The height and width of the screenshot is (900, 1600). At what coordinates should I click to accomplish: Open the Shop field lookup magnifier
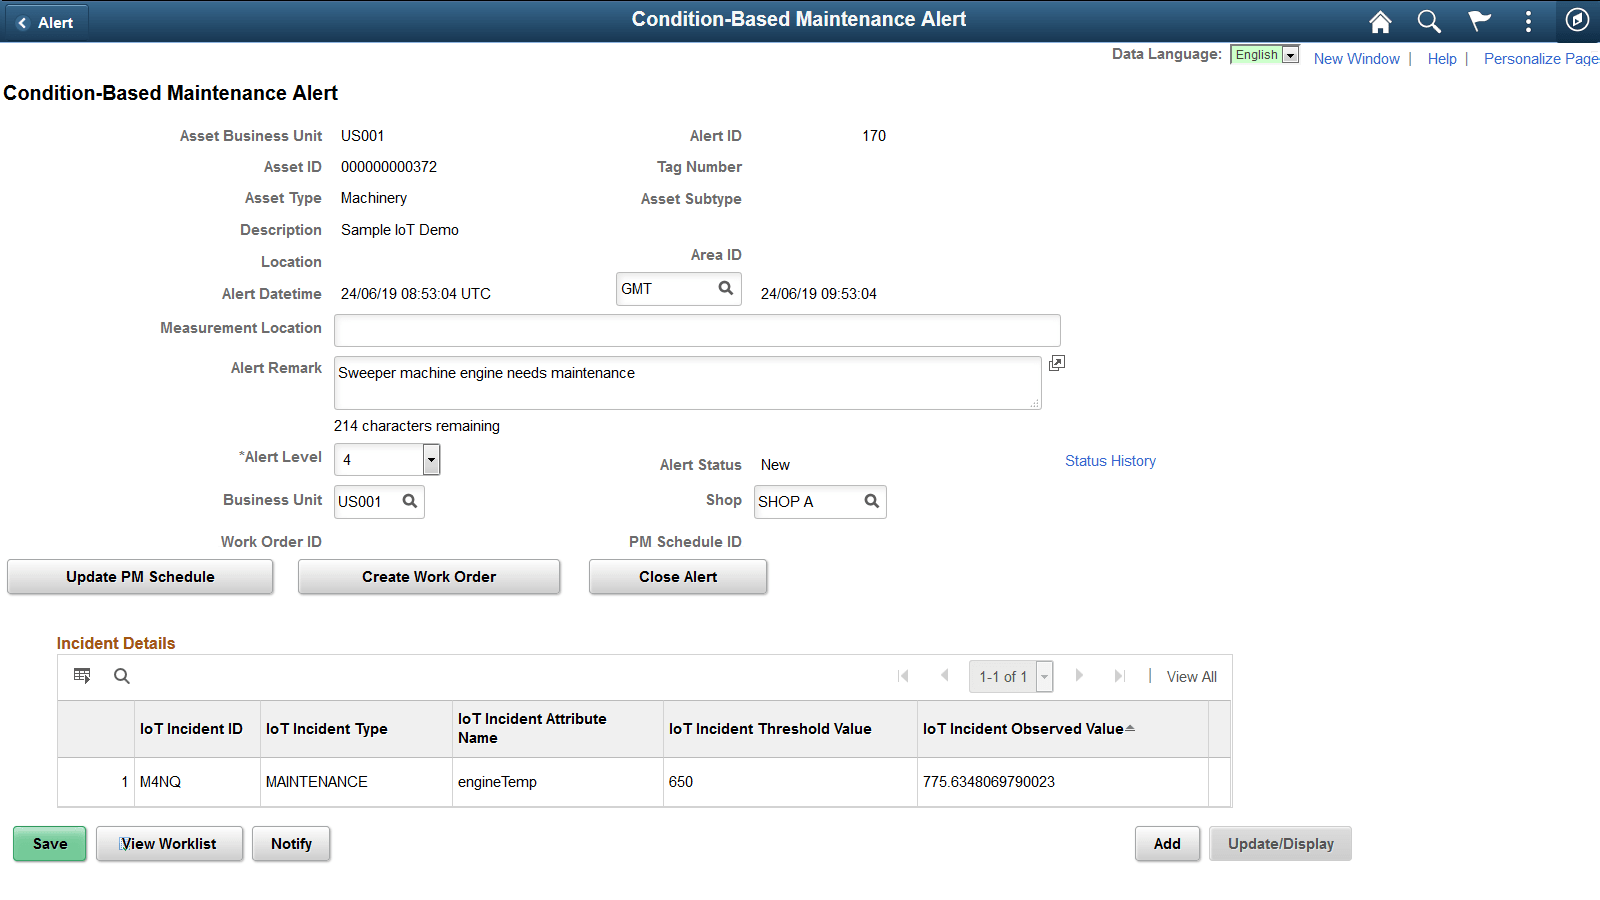[871, 501]
